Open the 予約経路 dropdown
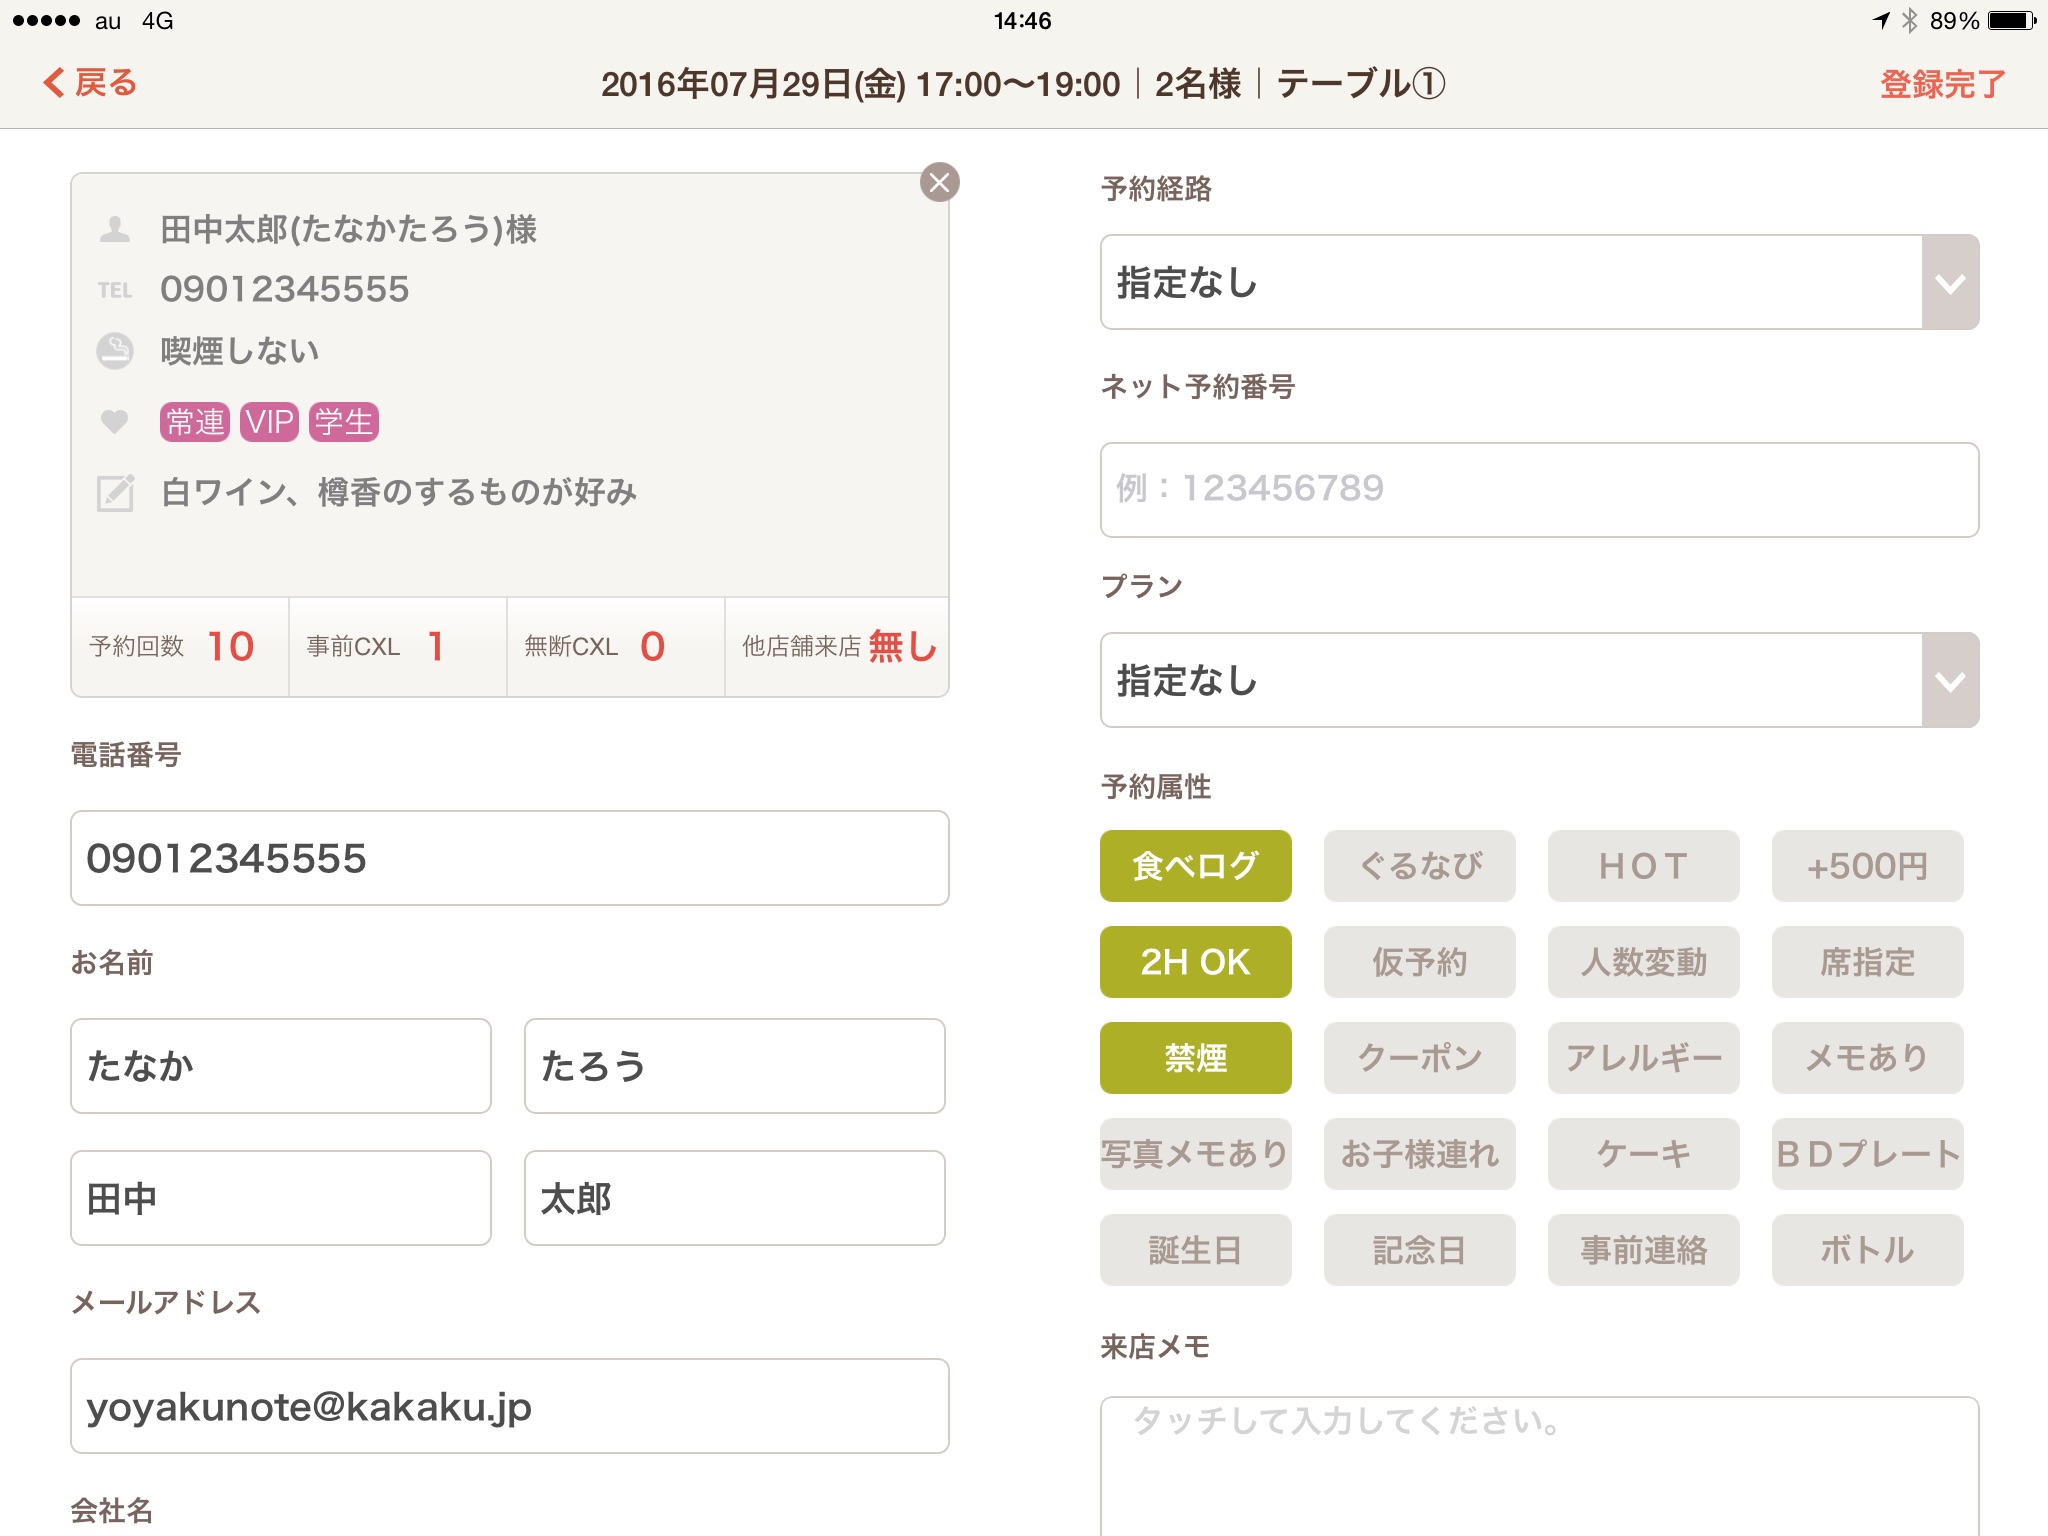Viewport: 2048px width, 1536px height. pos(1539,282)
